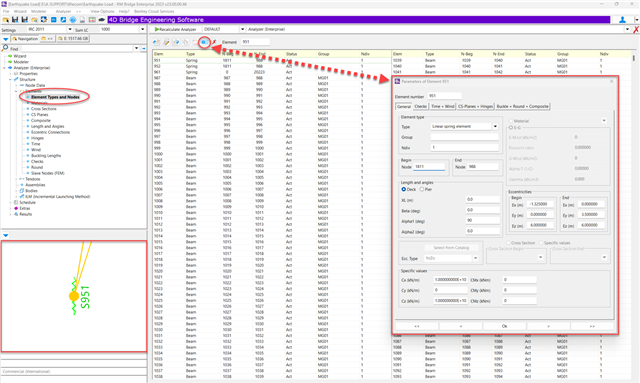Select Buckling Lengths in the tree

(46, 156)
